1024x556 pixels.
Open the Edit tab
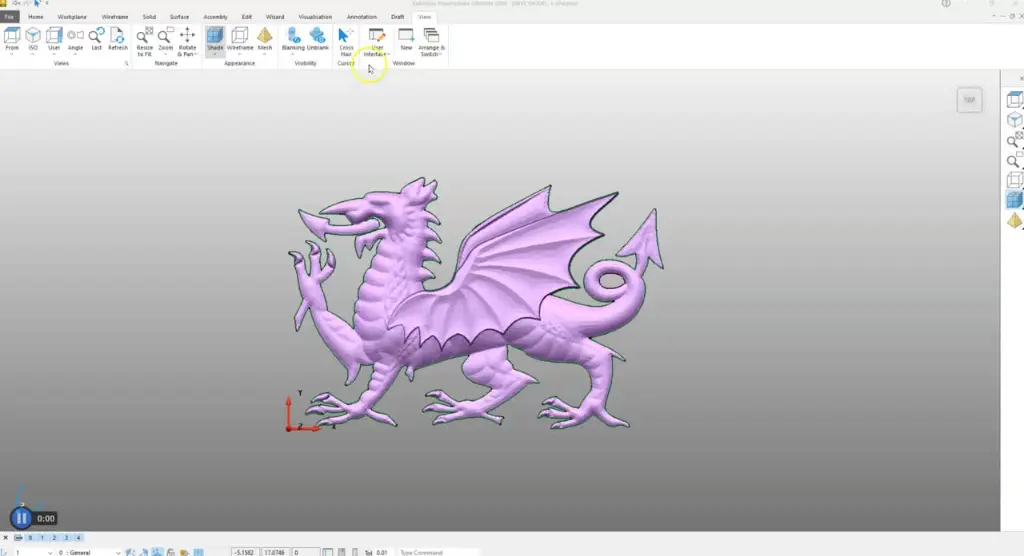pyautogui.click(x=246, y=17)
